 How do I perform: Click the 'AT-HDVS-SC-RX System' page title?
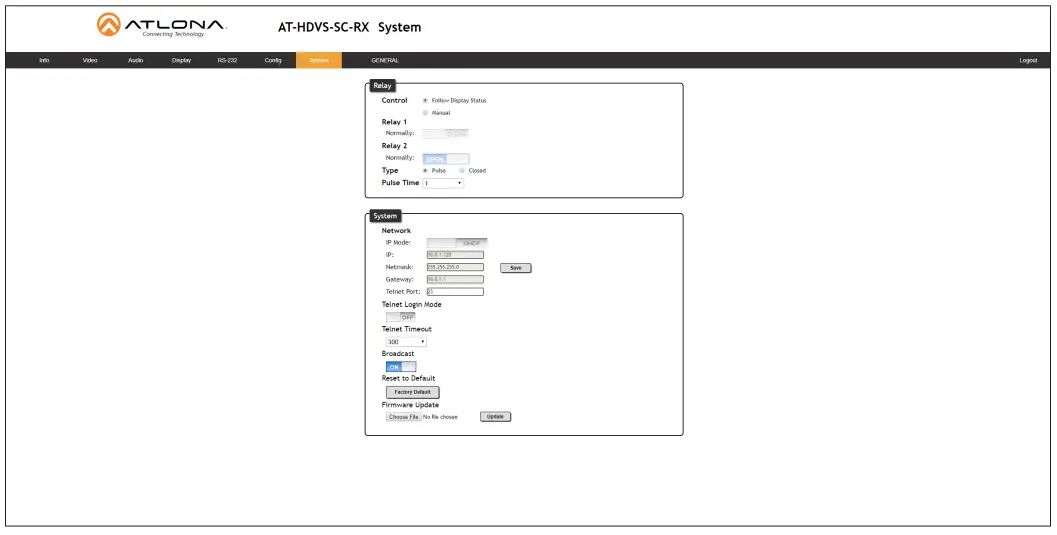click(x=349, y=28)
